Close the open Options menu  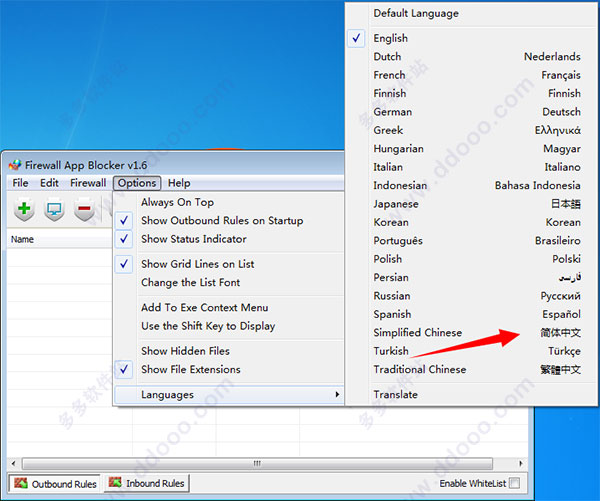[137, 183]
